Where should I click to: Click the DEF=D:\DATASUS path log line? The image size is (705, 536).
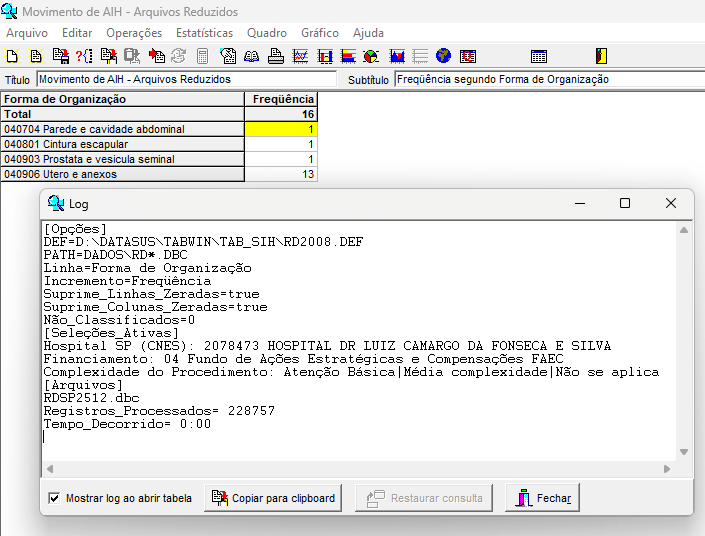pyautogui.click(x=203, y=242)
